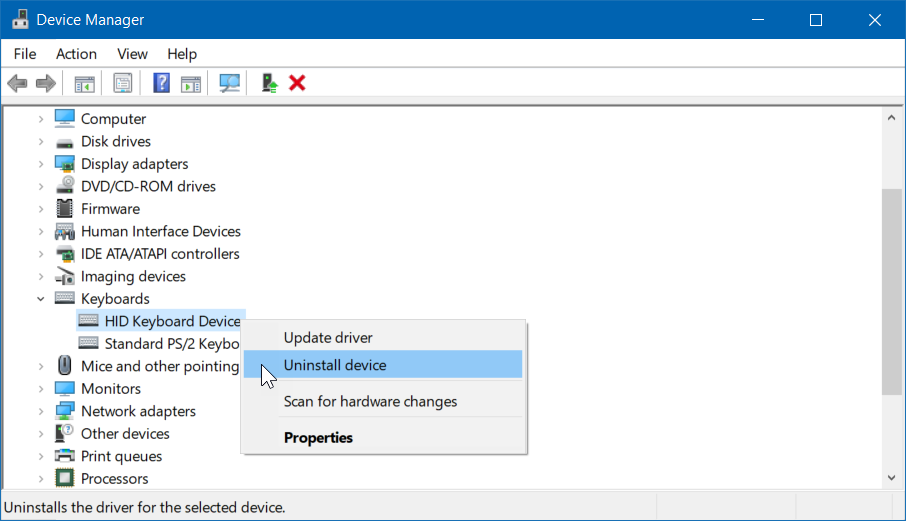Select the Human Interface Devices item
This screenshot has height=521, width=906.
(x=160, y=231)
